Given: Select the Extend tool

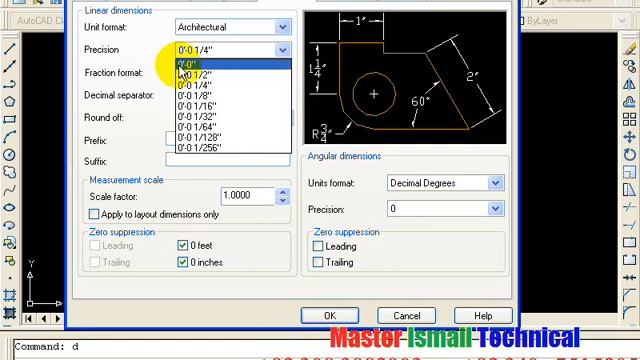Looking at the screenshot, I should click(630, 225).
